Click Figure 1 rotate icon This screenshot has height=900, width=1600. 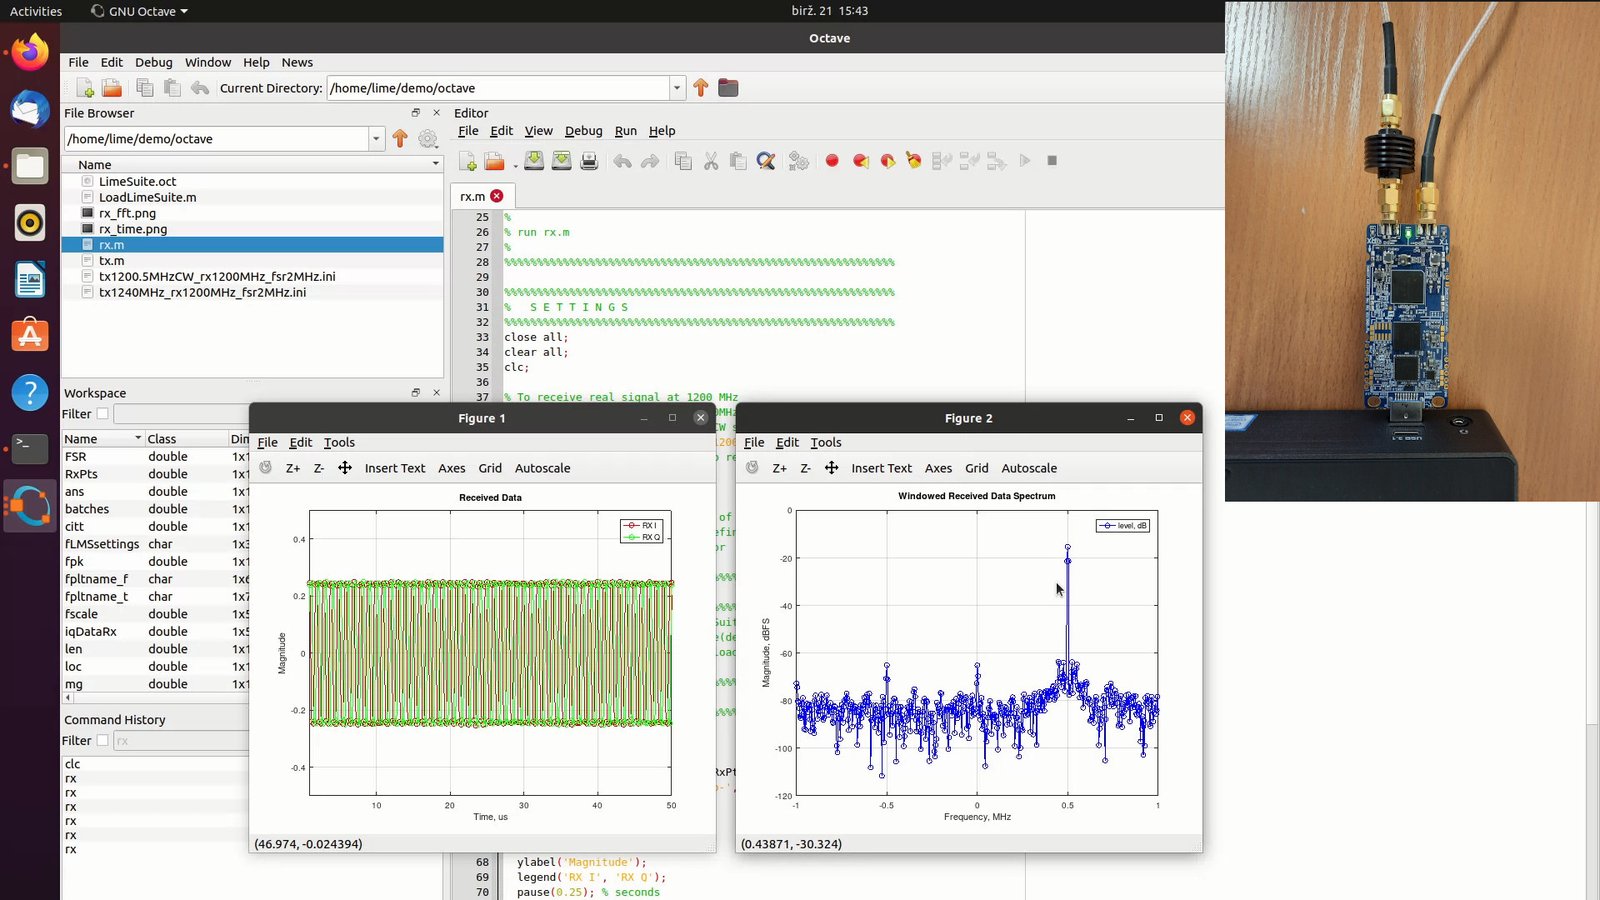point(265,468)
